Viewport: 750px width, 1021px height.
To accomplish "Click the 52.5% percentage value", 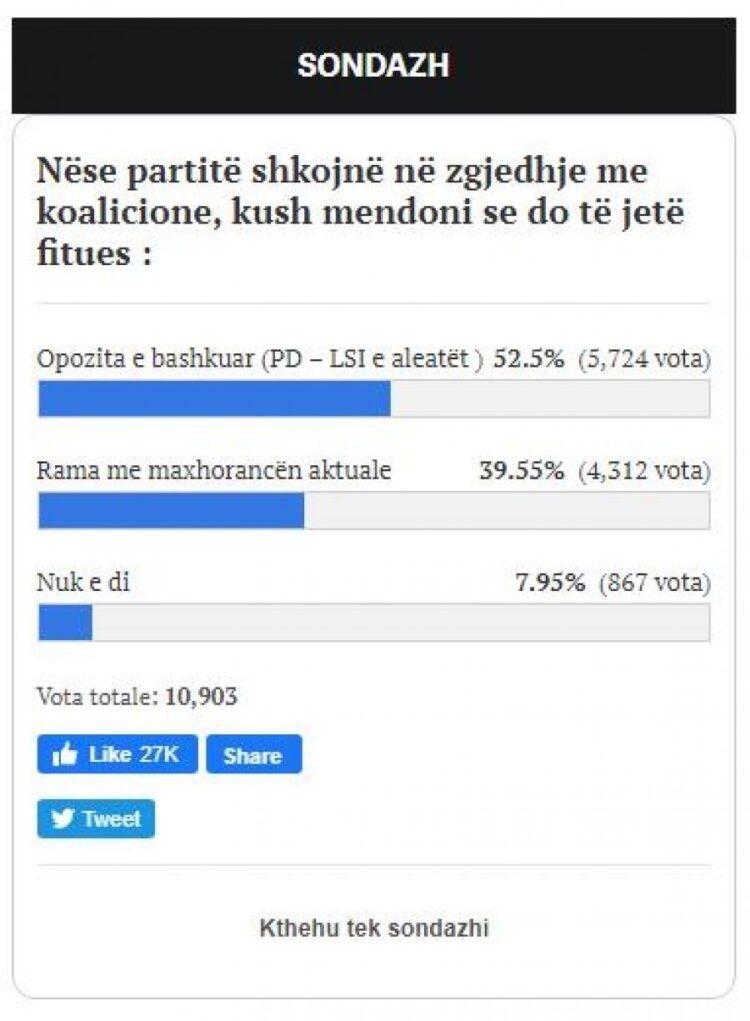I will click(529, 359).
